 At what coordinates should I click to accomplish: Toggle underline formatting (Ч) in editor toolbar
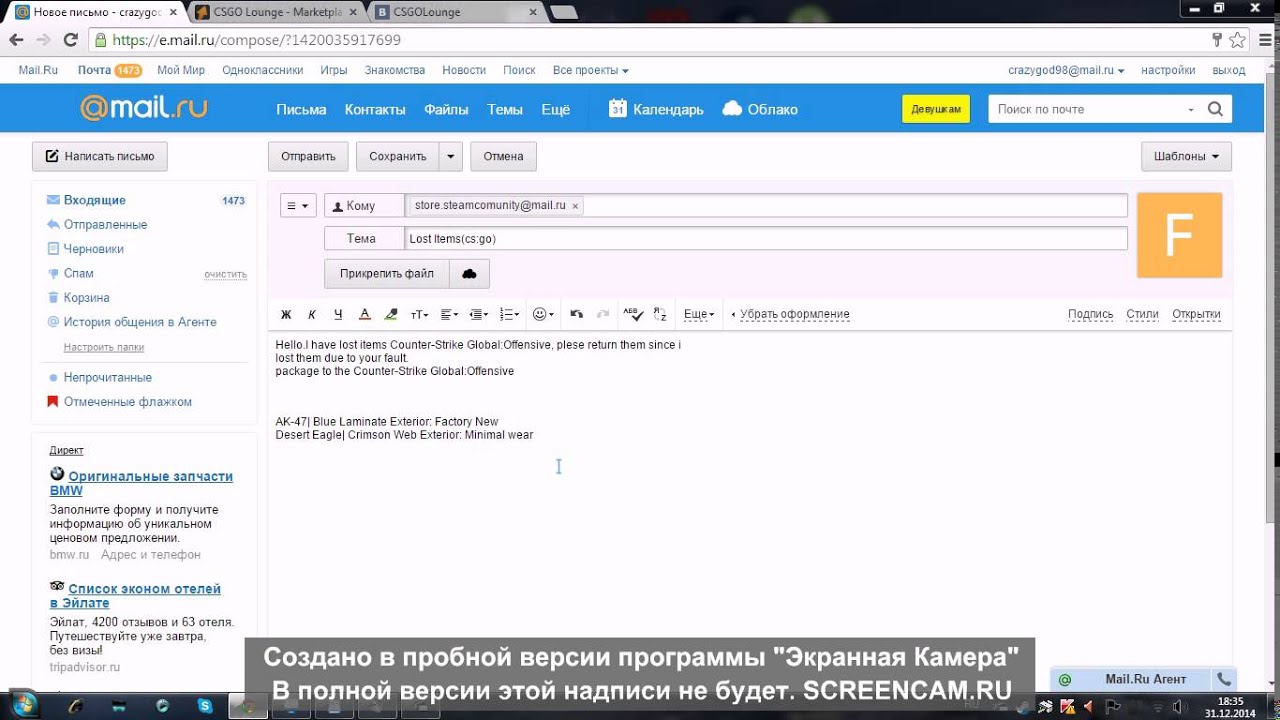coord(338,314)
